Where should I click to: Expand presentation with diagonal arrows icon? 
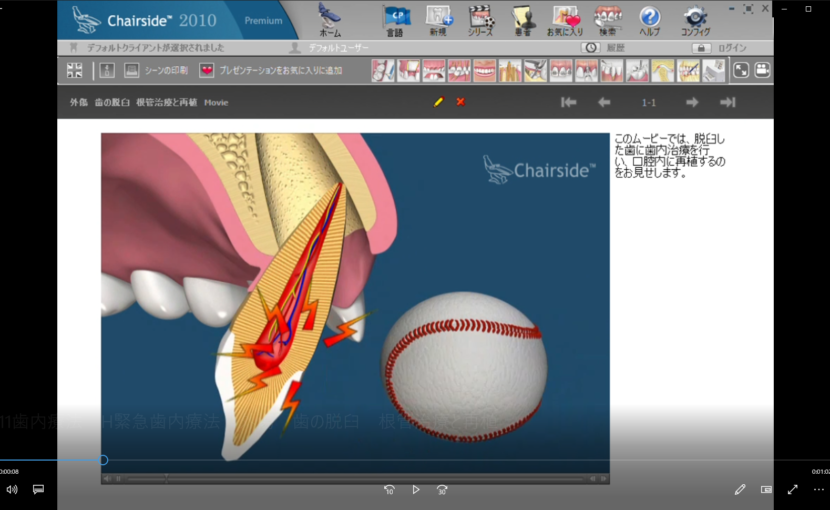pyautogui.click(x=741, y=70)
